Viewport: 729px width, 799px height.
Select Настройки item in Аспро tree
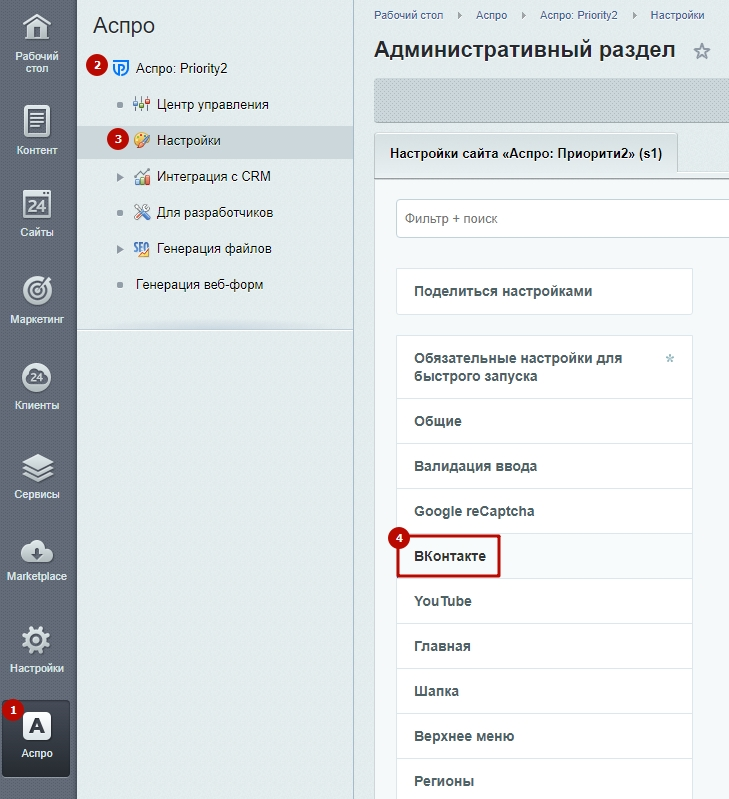pos(188,140)
